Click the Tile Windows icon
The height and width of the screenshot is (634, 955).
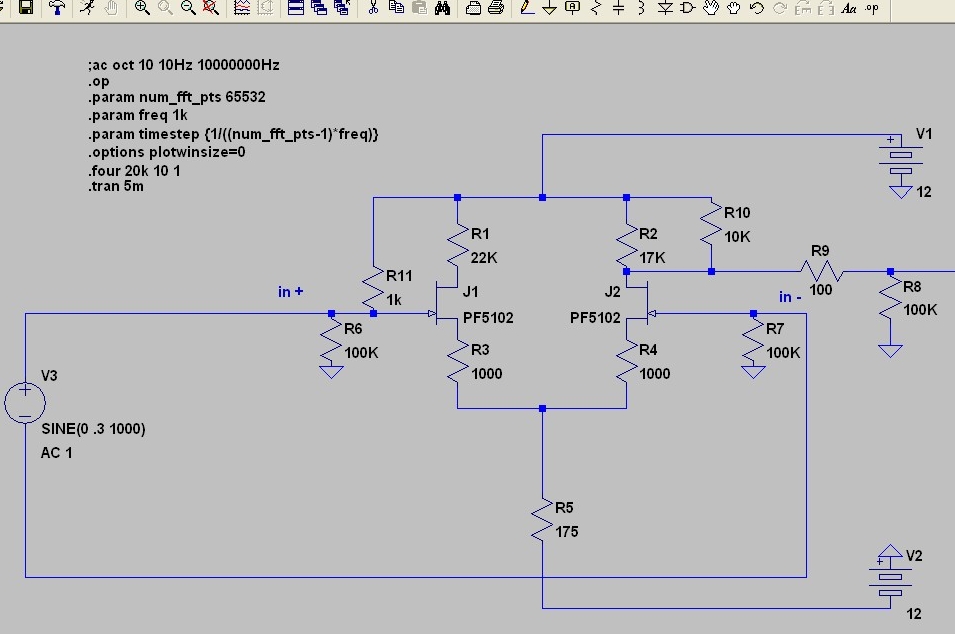point(295,7)
